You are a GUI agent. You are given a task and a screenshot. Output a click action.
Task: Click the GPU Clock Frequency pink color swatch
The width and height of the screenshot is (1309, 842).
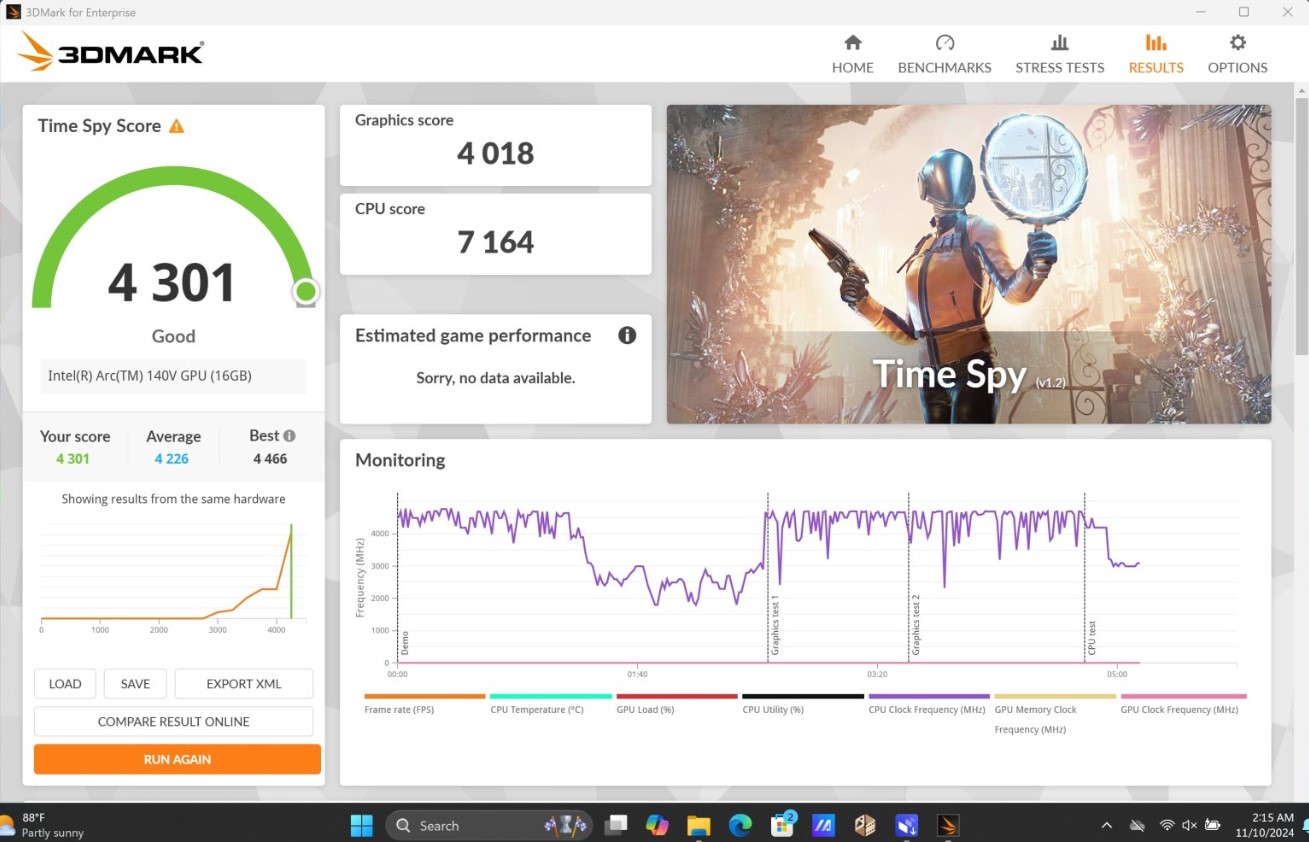(1181, 695)
